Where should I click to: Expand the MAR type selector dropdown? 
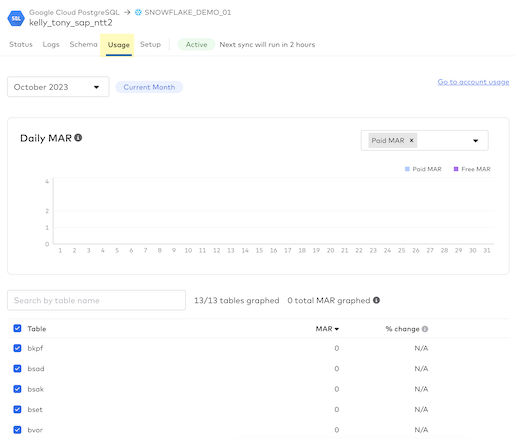pyautogui.click(x=476, y=141)
